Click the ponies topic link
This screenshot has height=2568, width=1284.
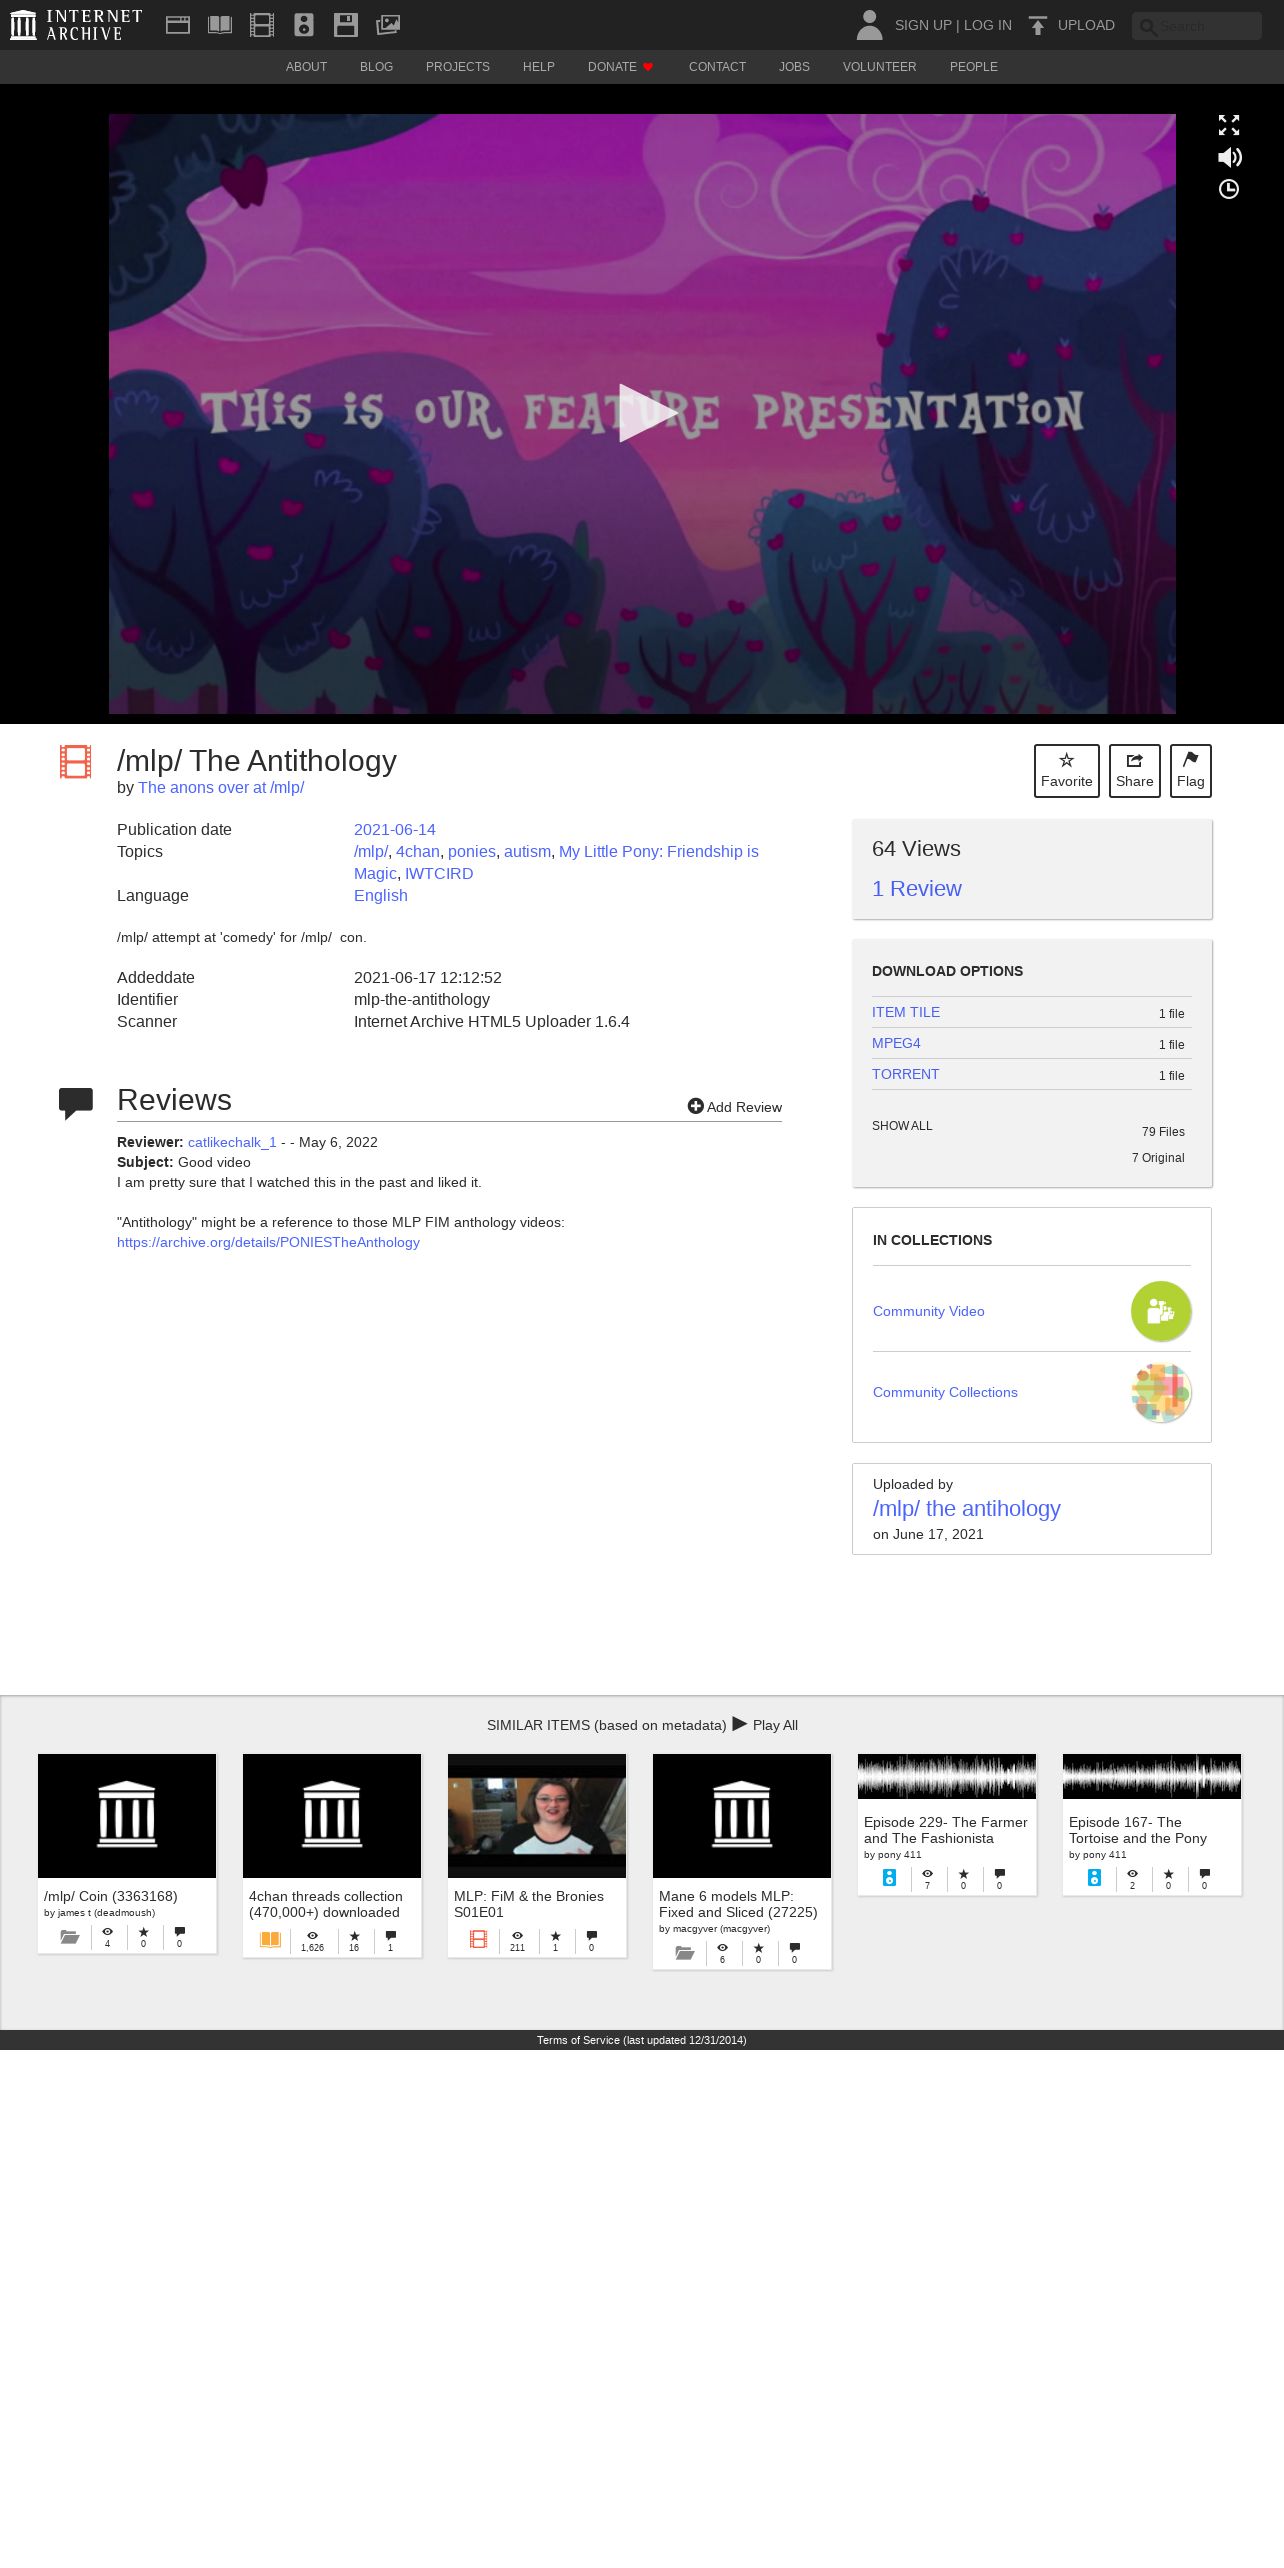pos(472,852)
